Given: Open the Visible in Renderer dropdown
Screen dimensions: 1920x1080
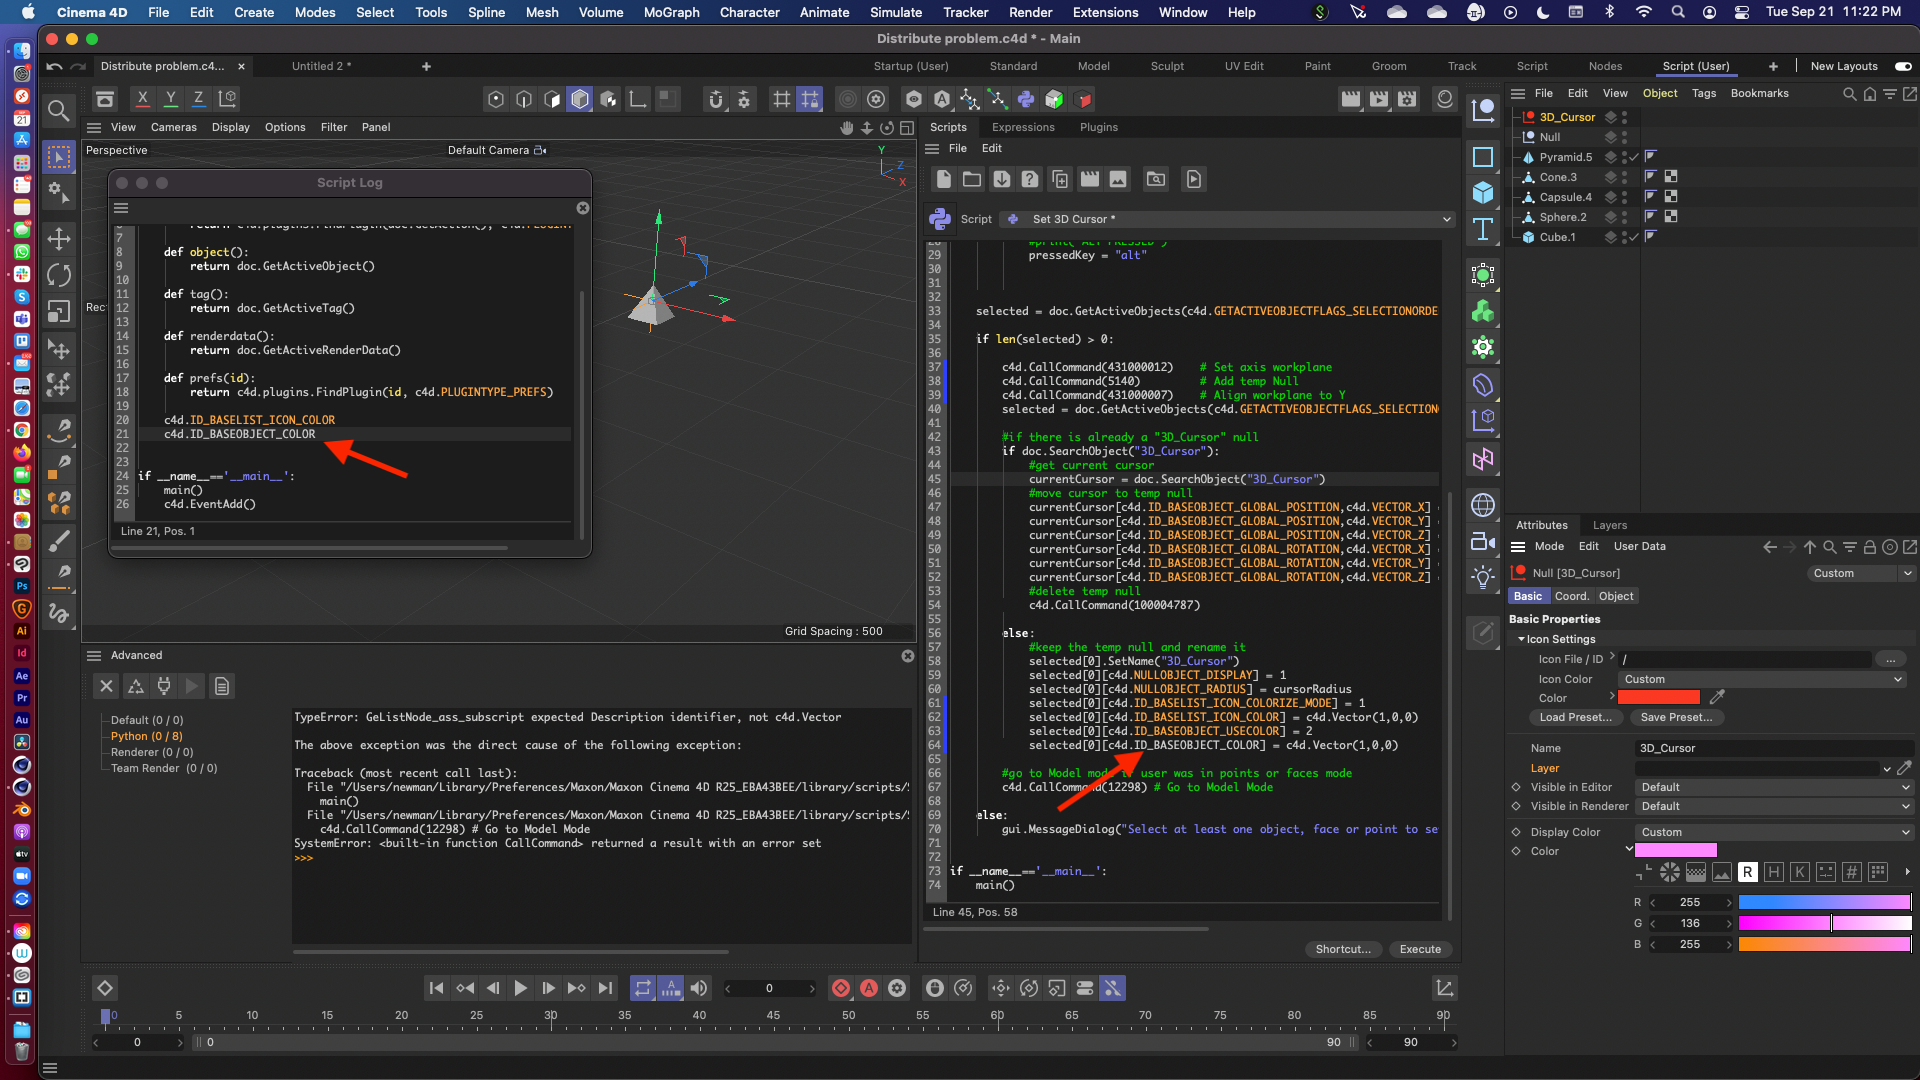Looking at the screenshot, I should click(1775, 806).
